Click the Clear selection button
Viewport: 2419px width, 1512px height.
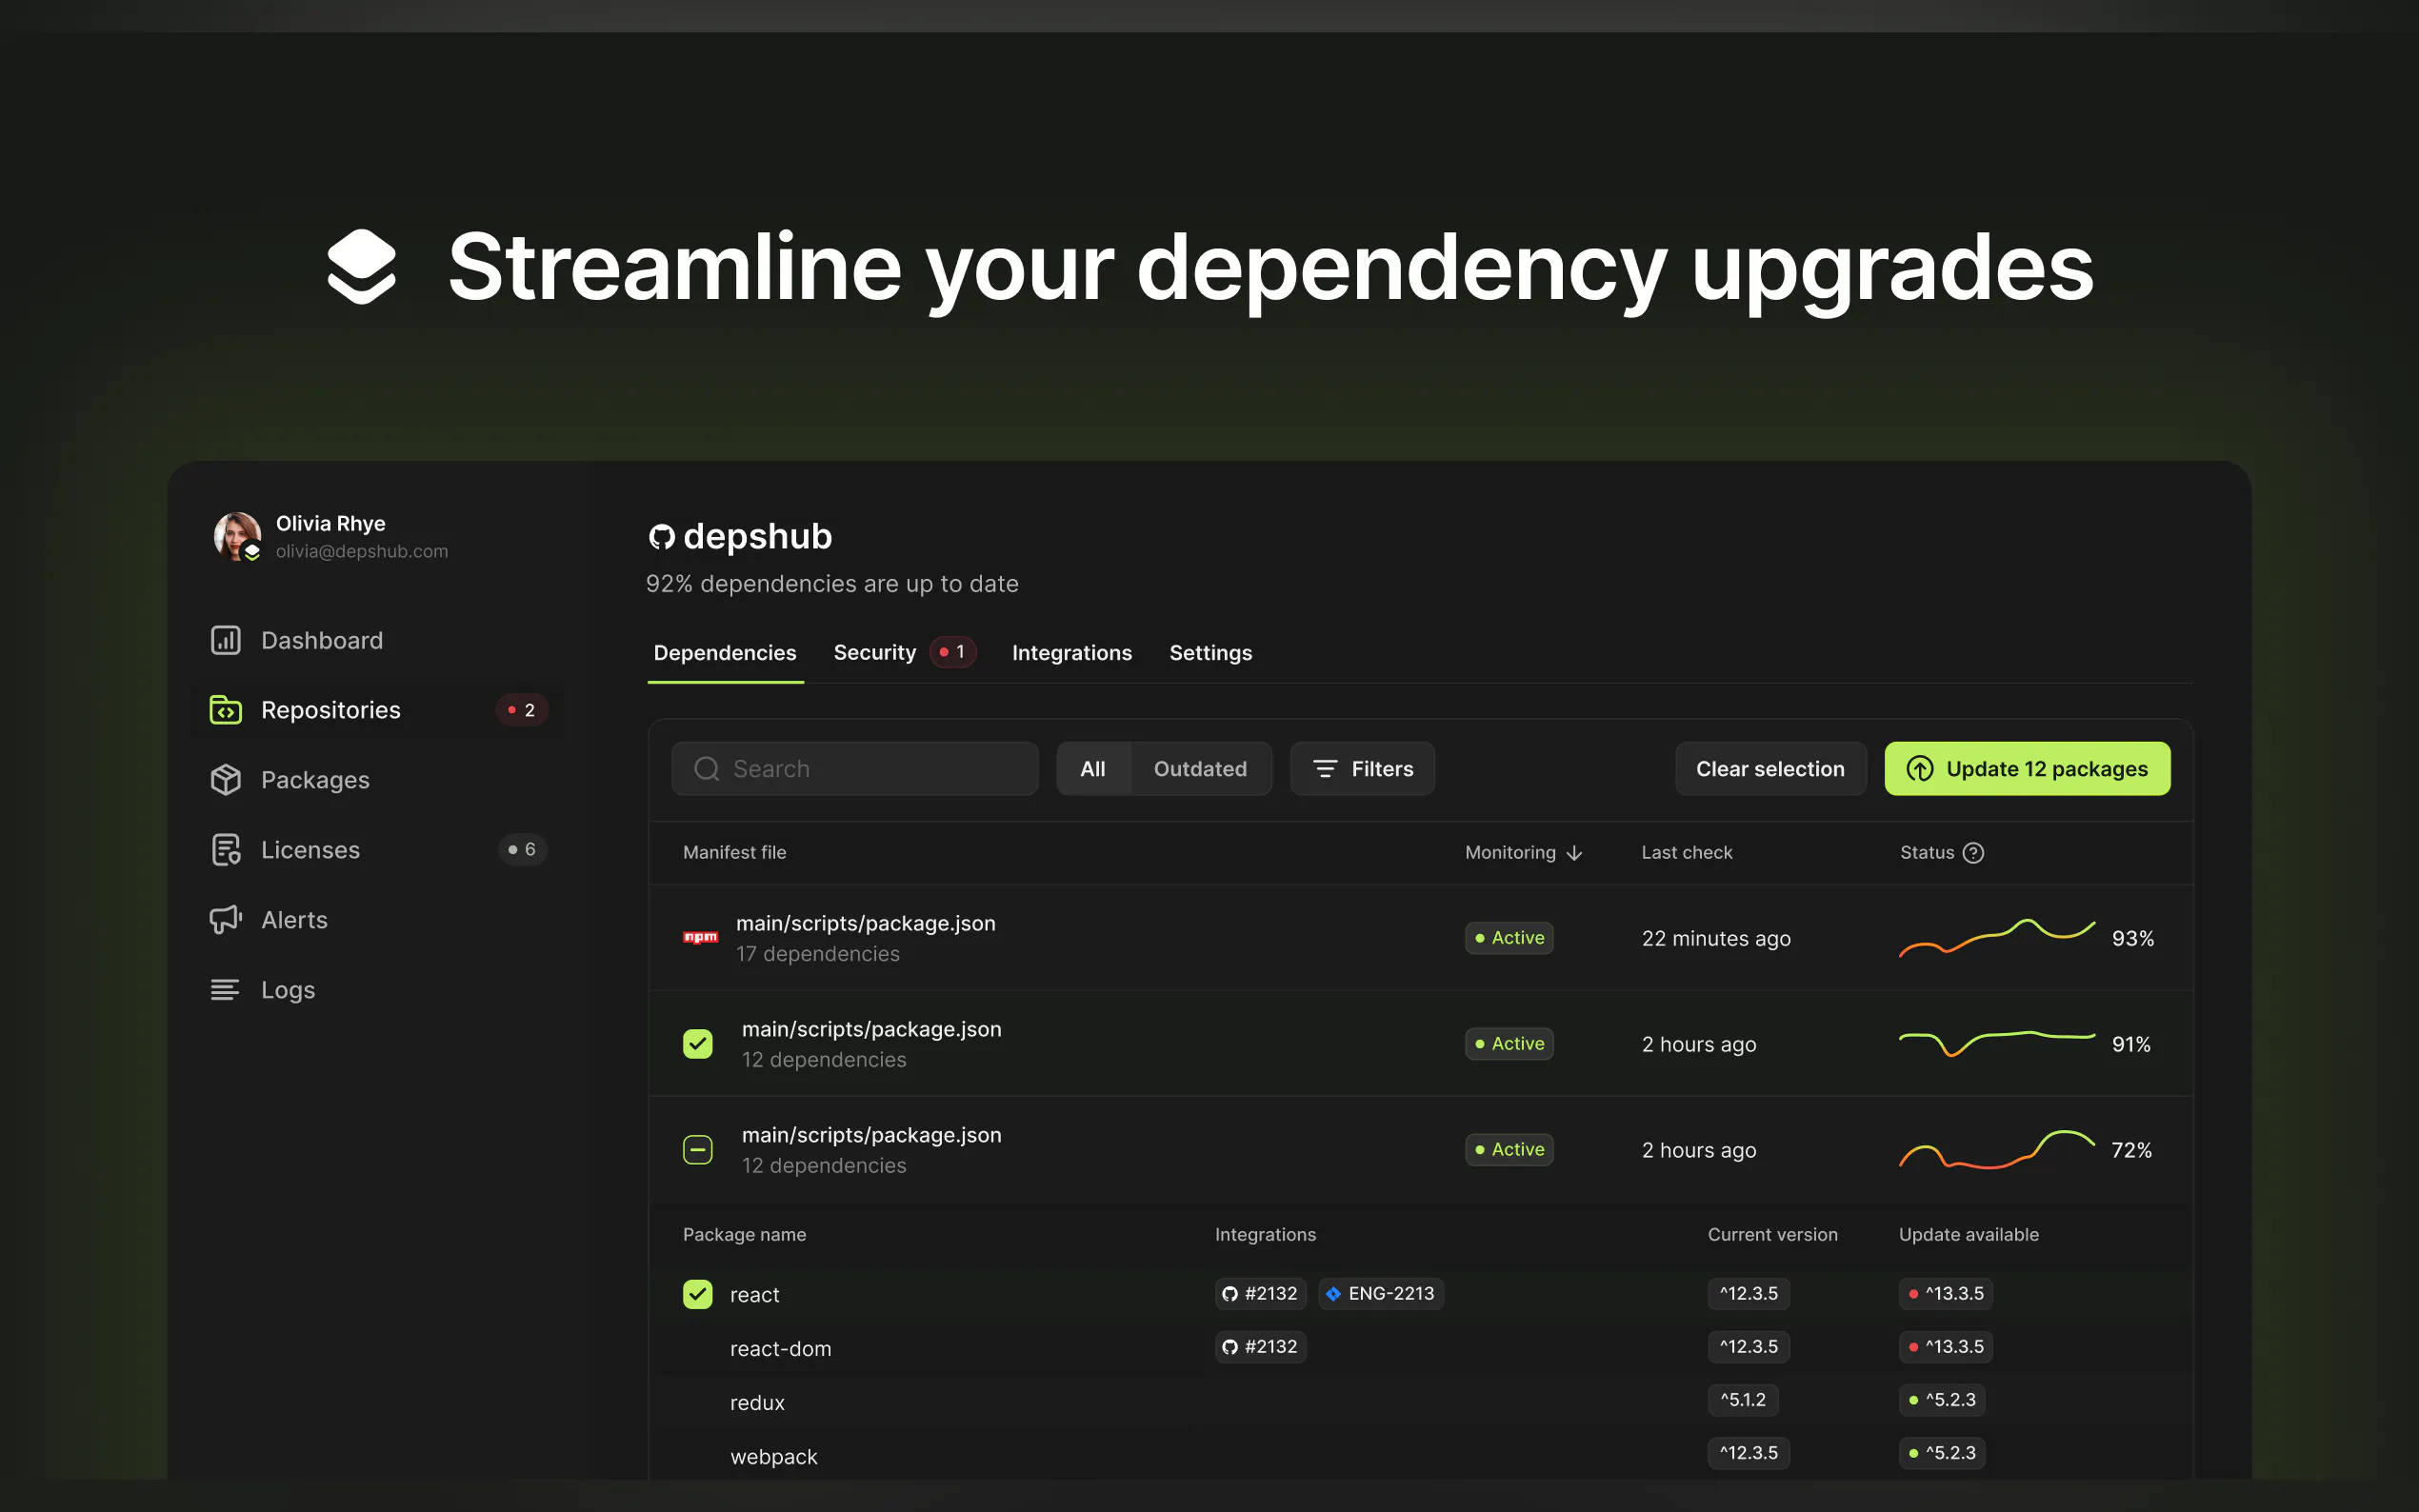[x=1769, y=769]
